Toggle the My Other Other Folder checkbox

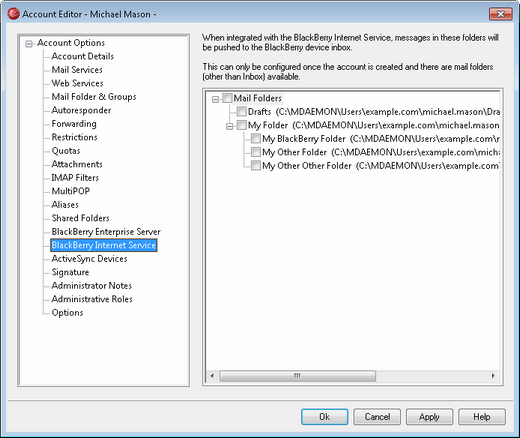click(256, 166)
